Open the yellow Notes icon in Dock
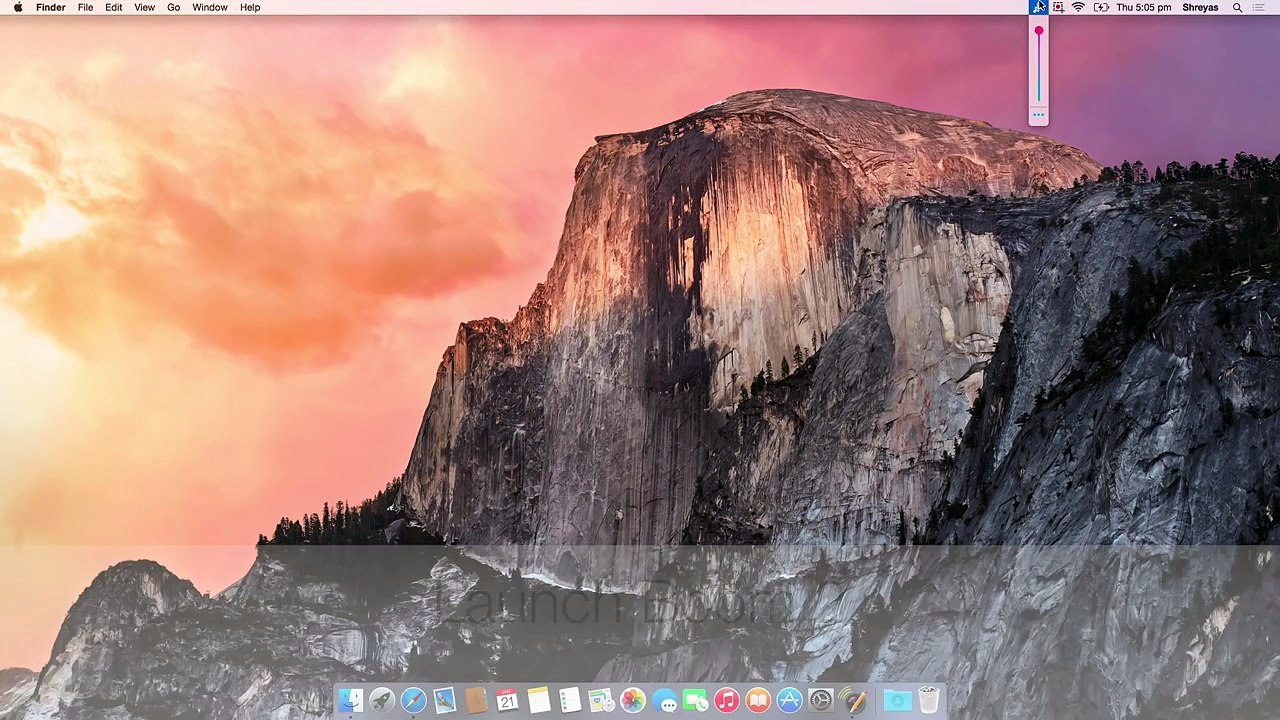The height and width of the screenshot is (720, 1280). (538, 700)
